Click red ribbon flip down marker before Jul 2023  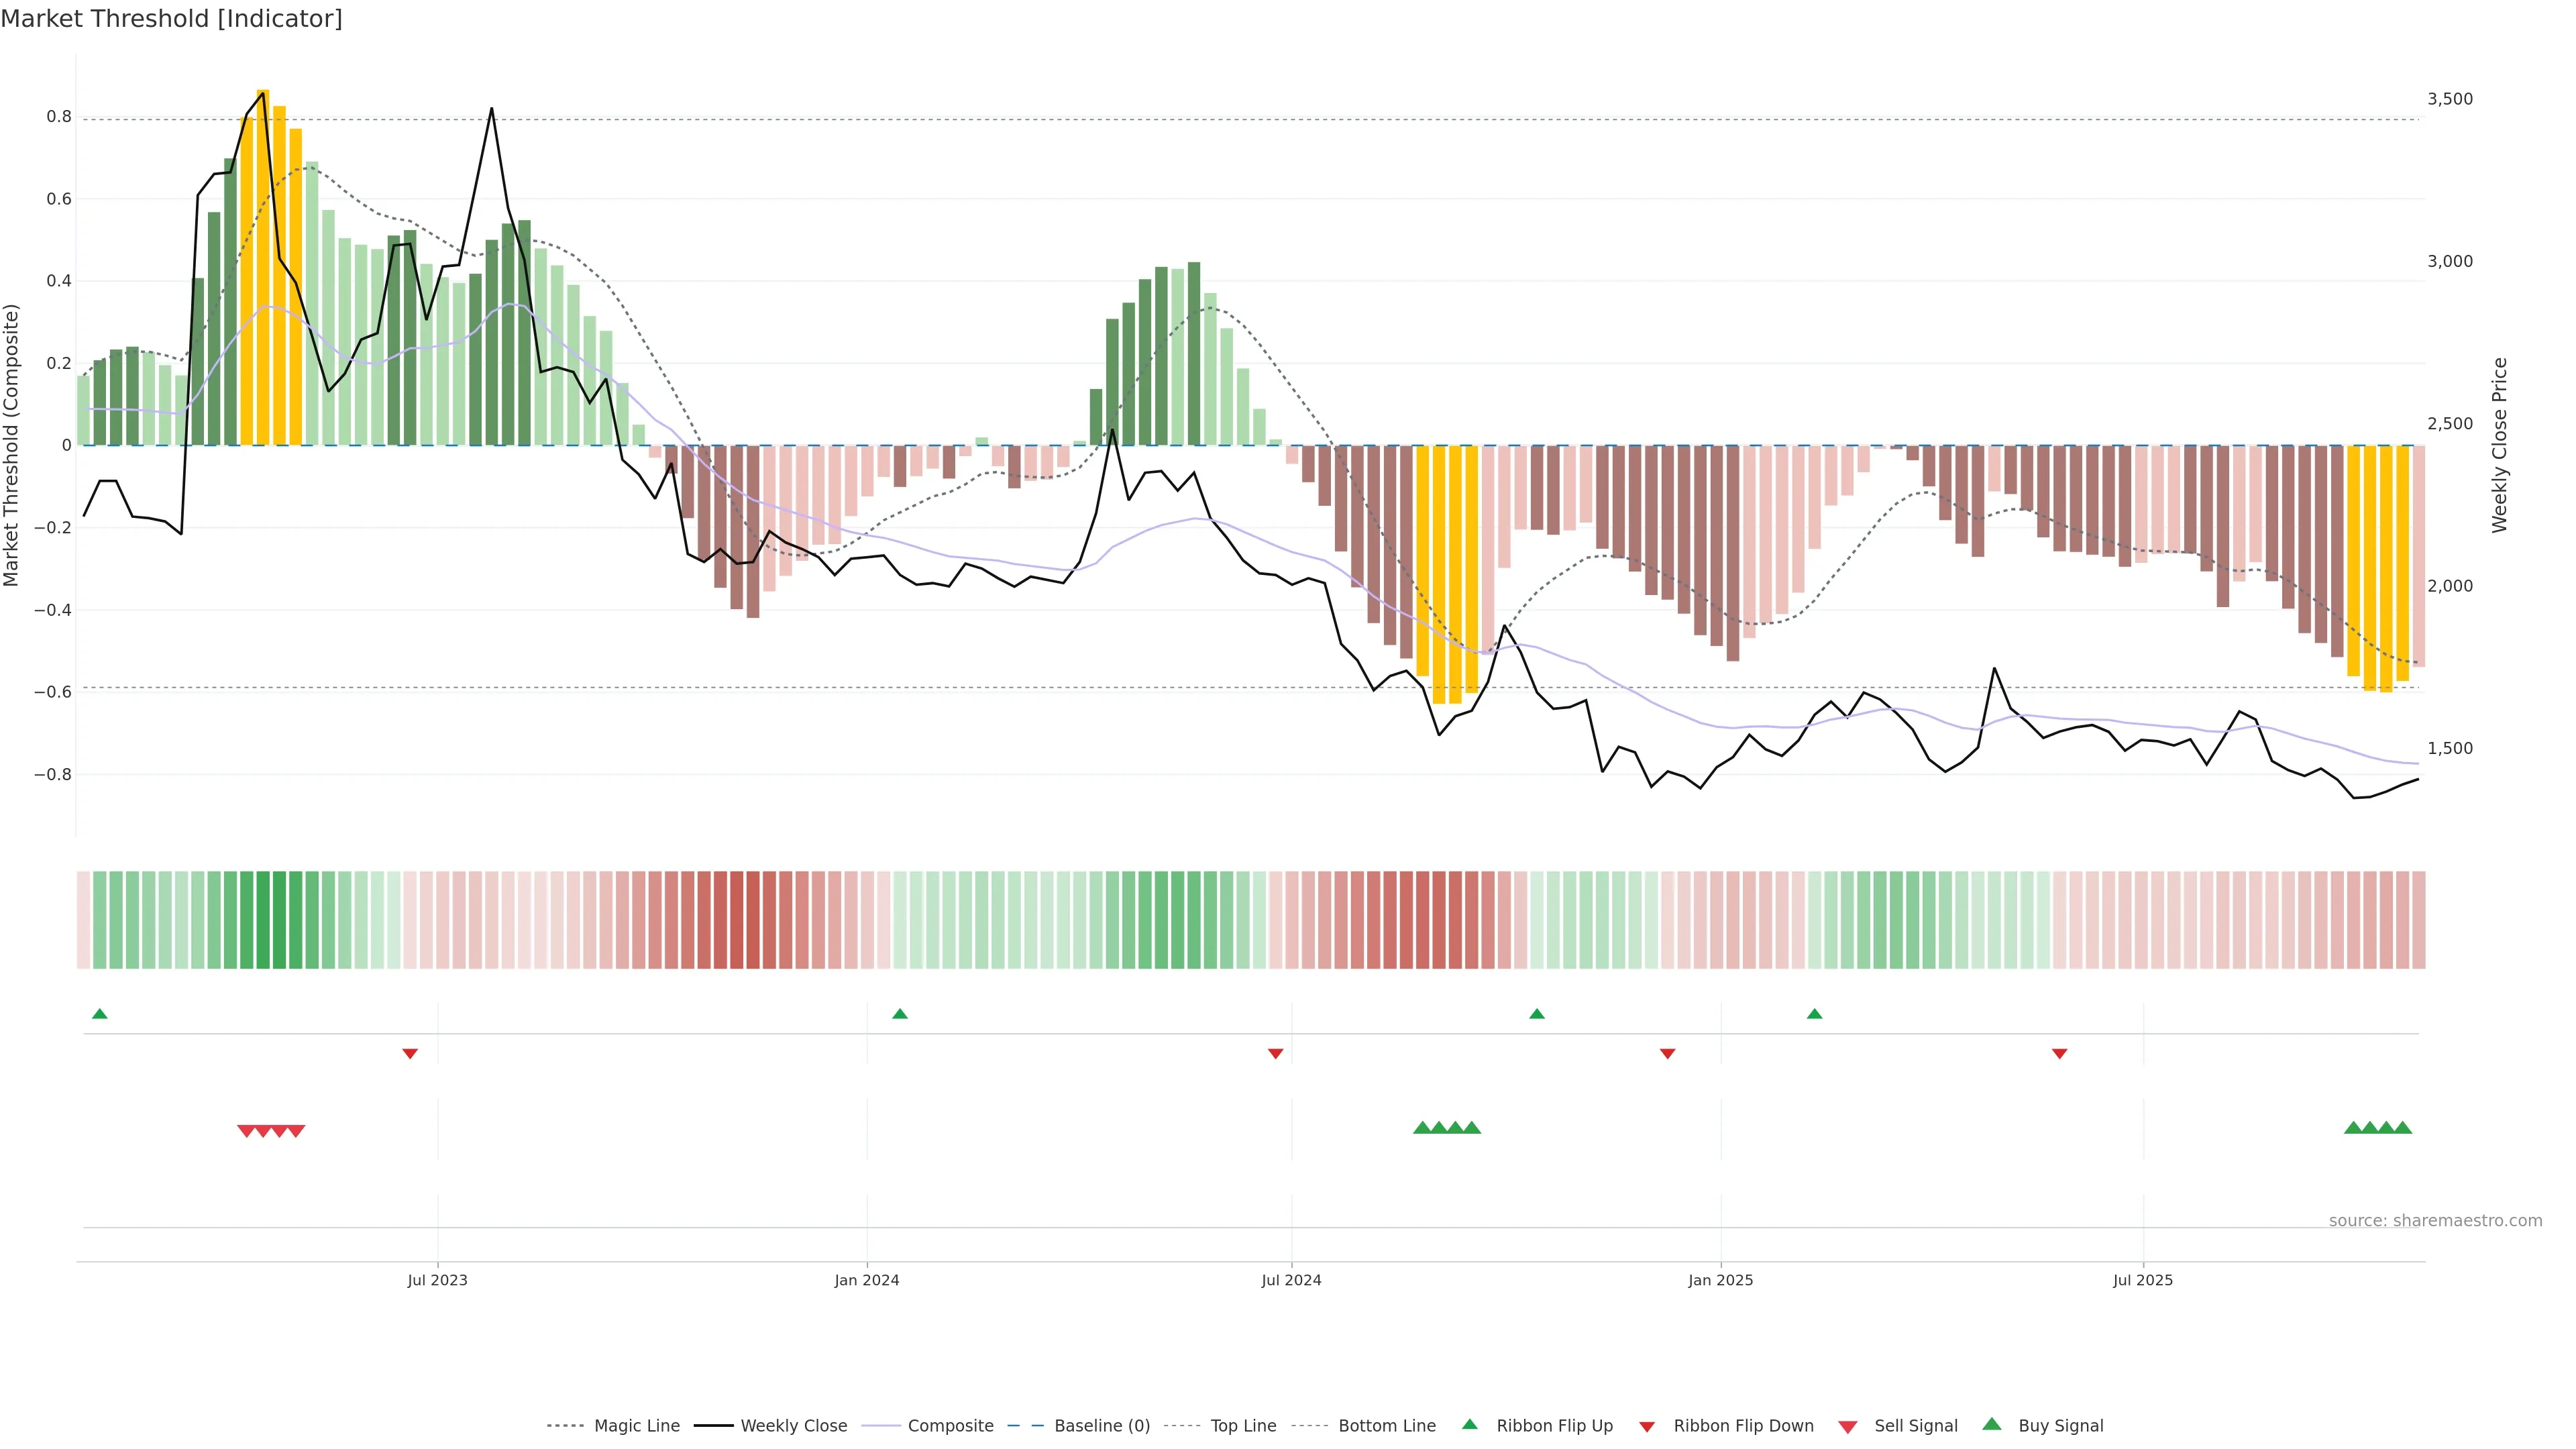410,1053
